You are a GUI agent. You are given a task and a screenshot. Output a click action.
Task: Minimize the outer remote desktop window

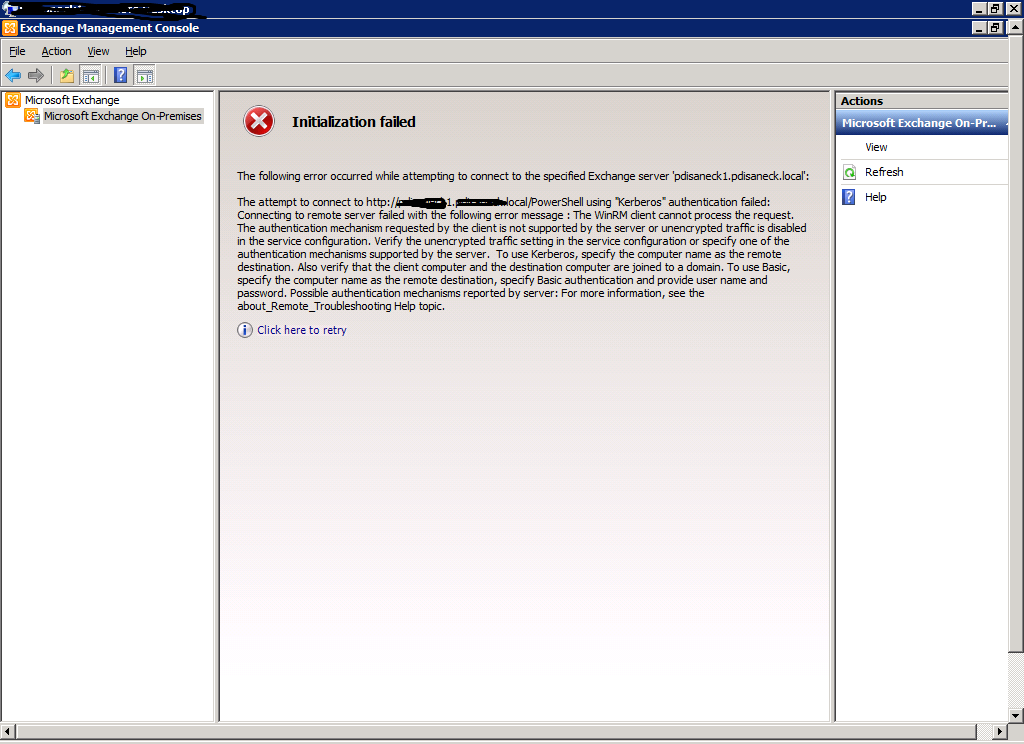coord(979,8)
